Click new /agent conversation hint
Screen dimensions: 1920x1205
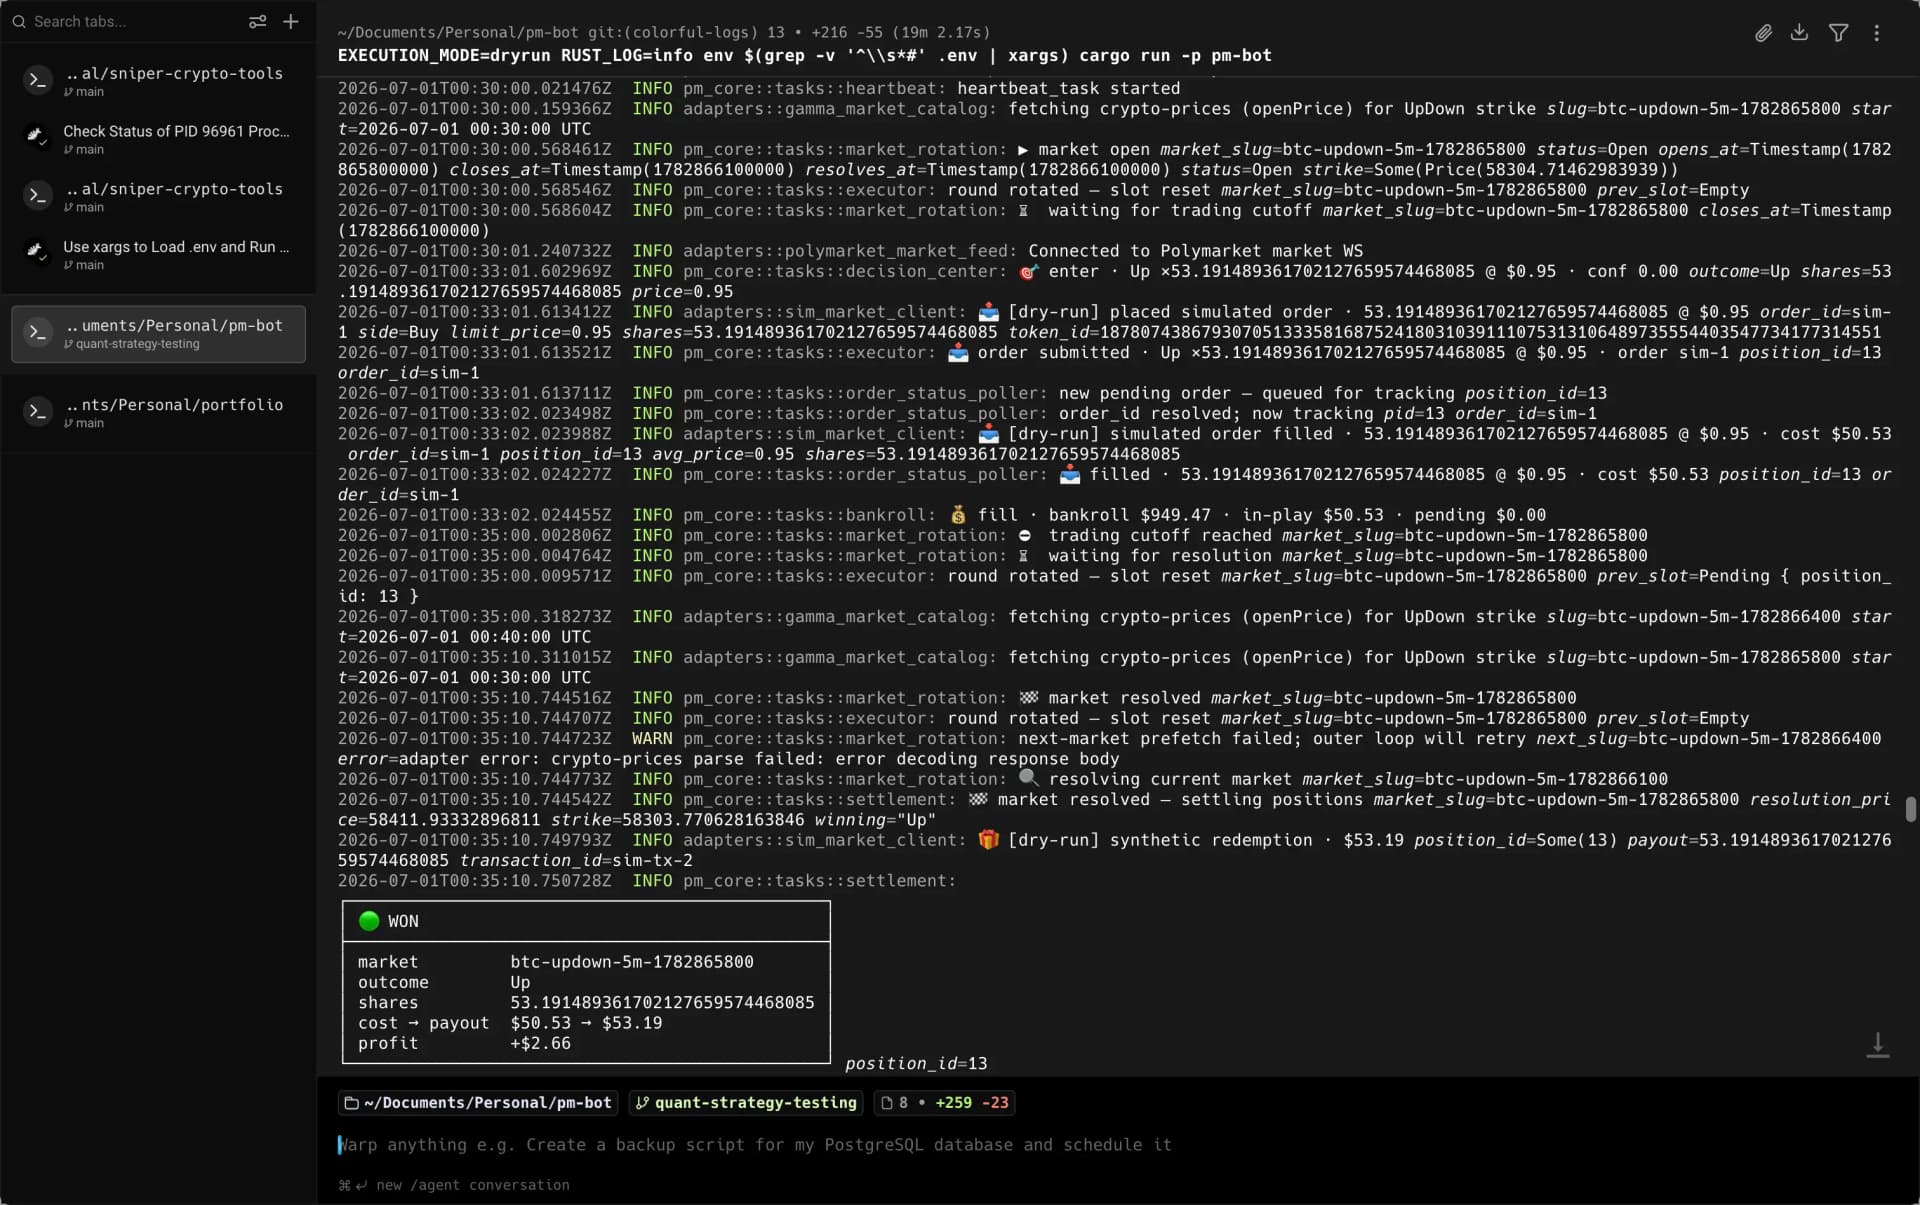click(x=454, y=1185)
